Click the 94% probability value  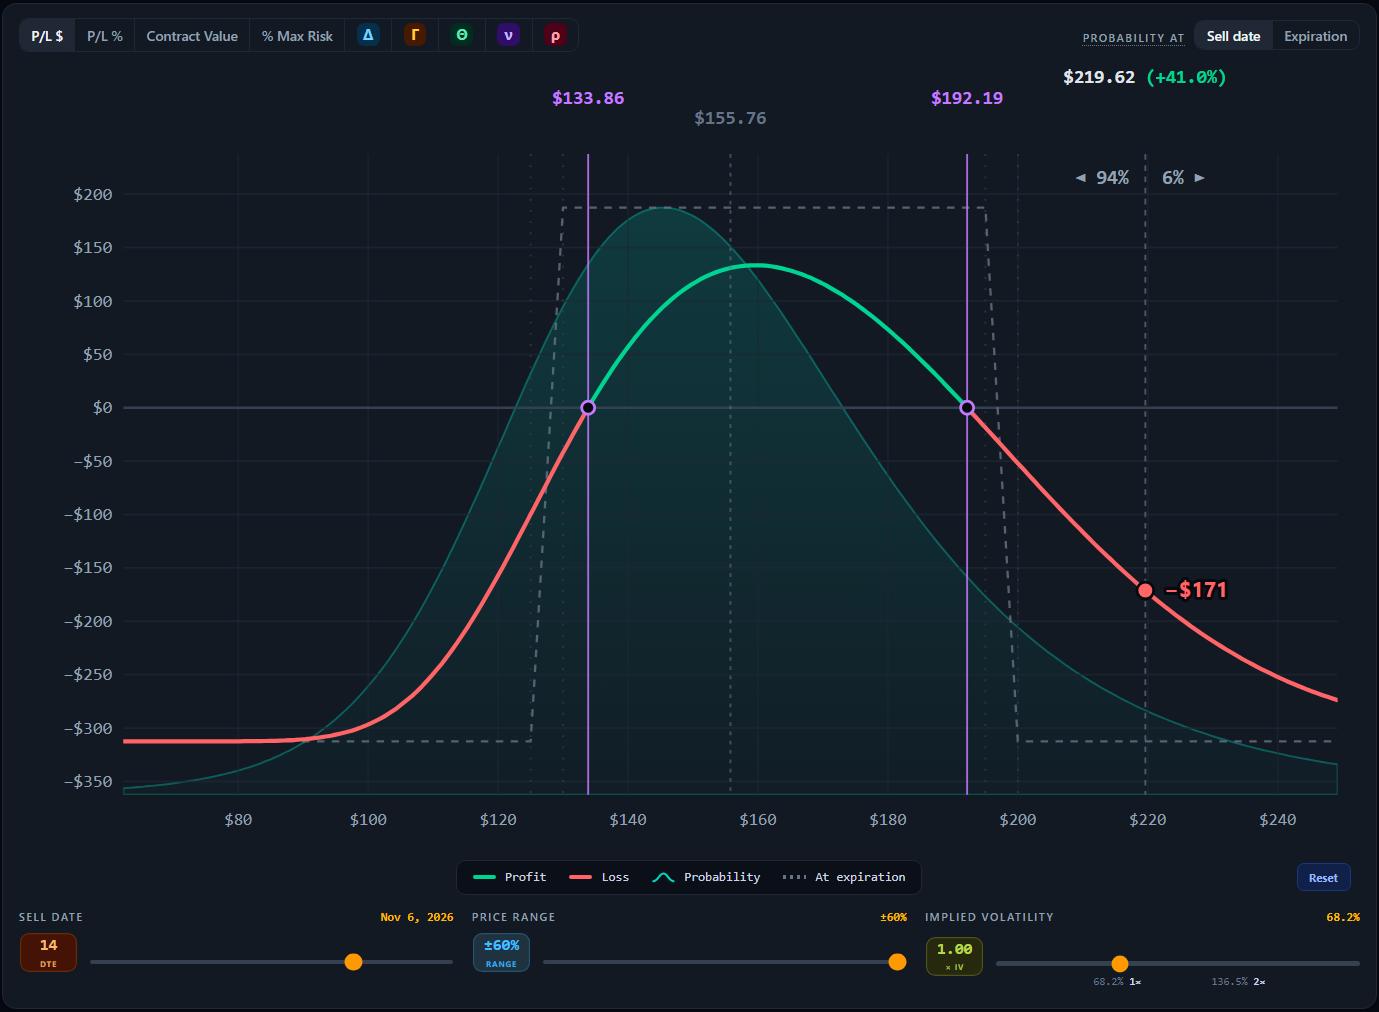pyautogui.click(x=1112, y=178)
